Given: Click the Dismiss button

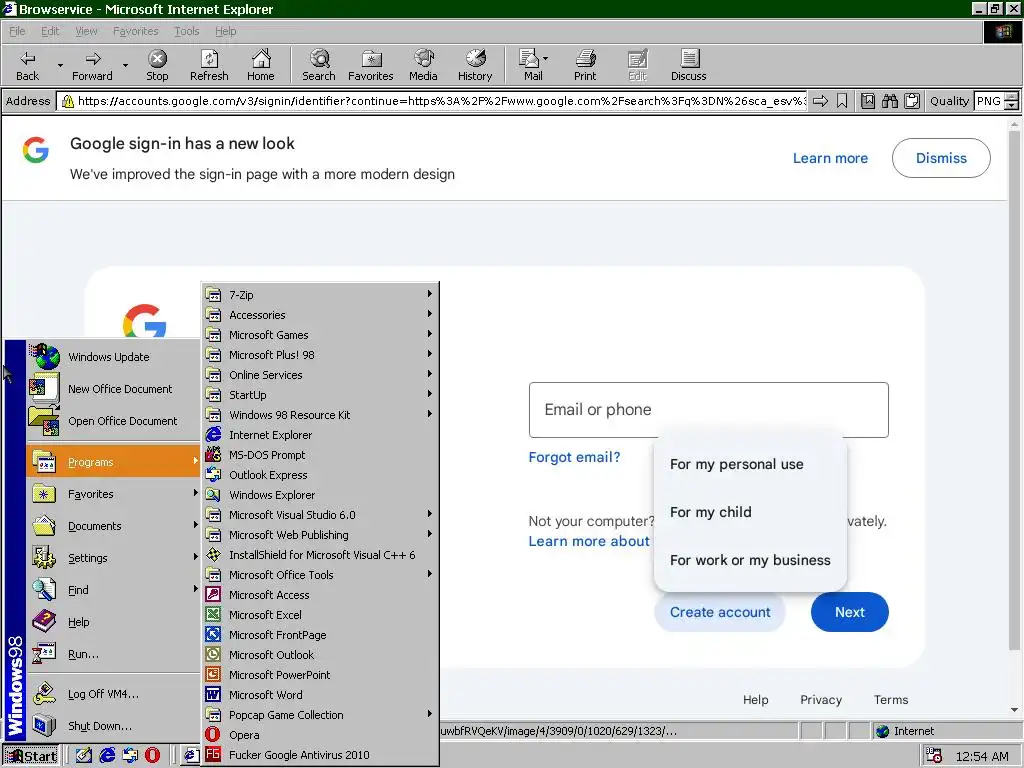Looking at the screenshot, I should pyautogui.click(x=941, y=158).
